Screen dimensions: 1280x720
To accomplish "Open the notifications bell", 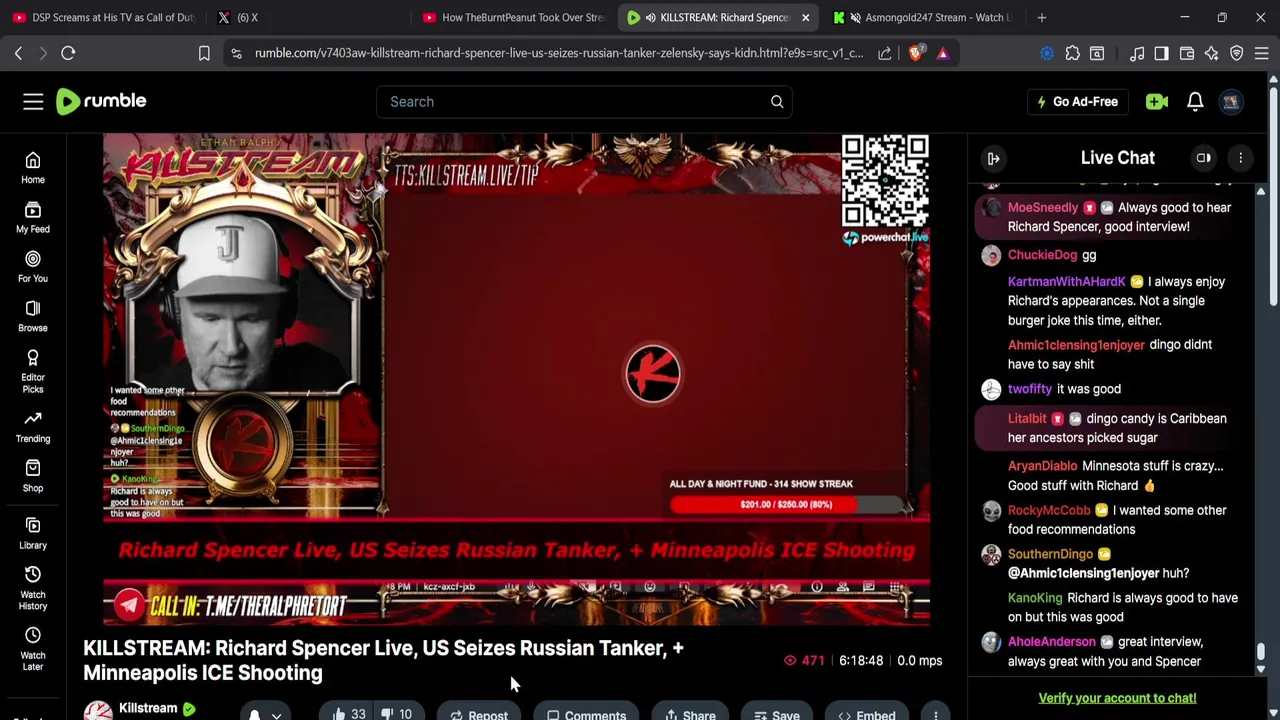I will coord(1195,101).
